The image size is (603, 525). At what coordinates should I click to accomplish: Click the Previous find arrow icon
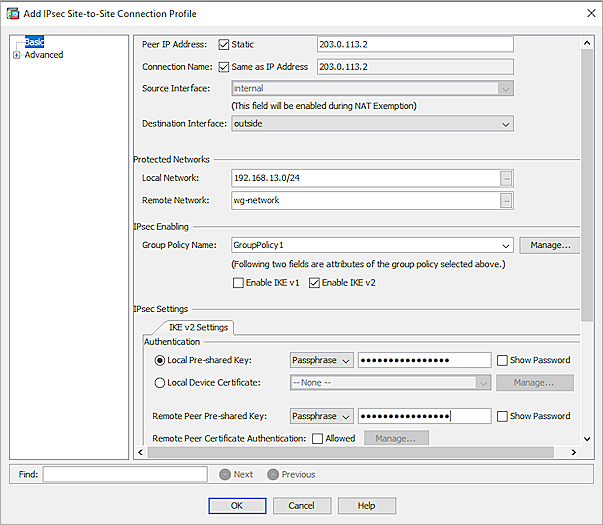point(273,474)
